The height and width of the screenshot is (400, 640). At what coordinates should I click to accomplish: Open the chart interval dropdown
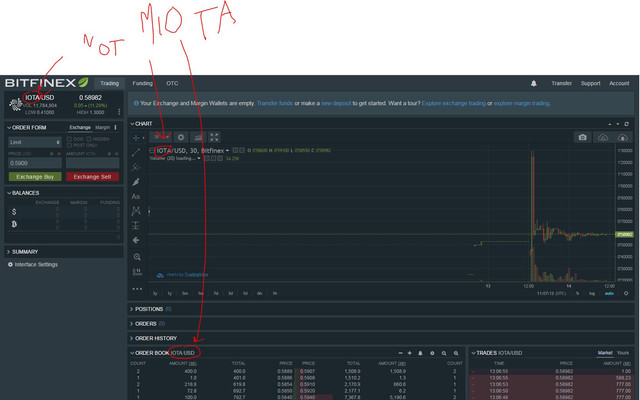pos(160,137)
